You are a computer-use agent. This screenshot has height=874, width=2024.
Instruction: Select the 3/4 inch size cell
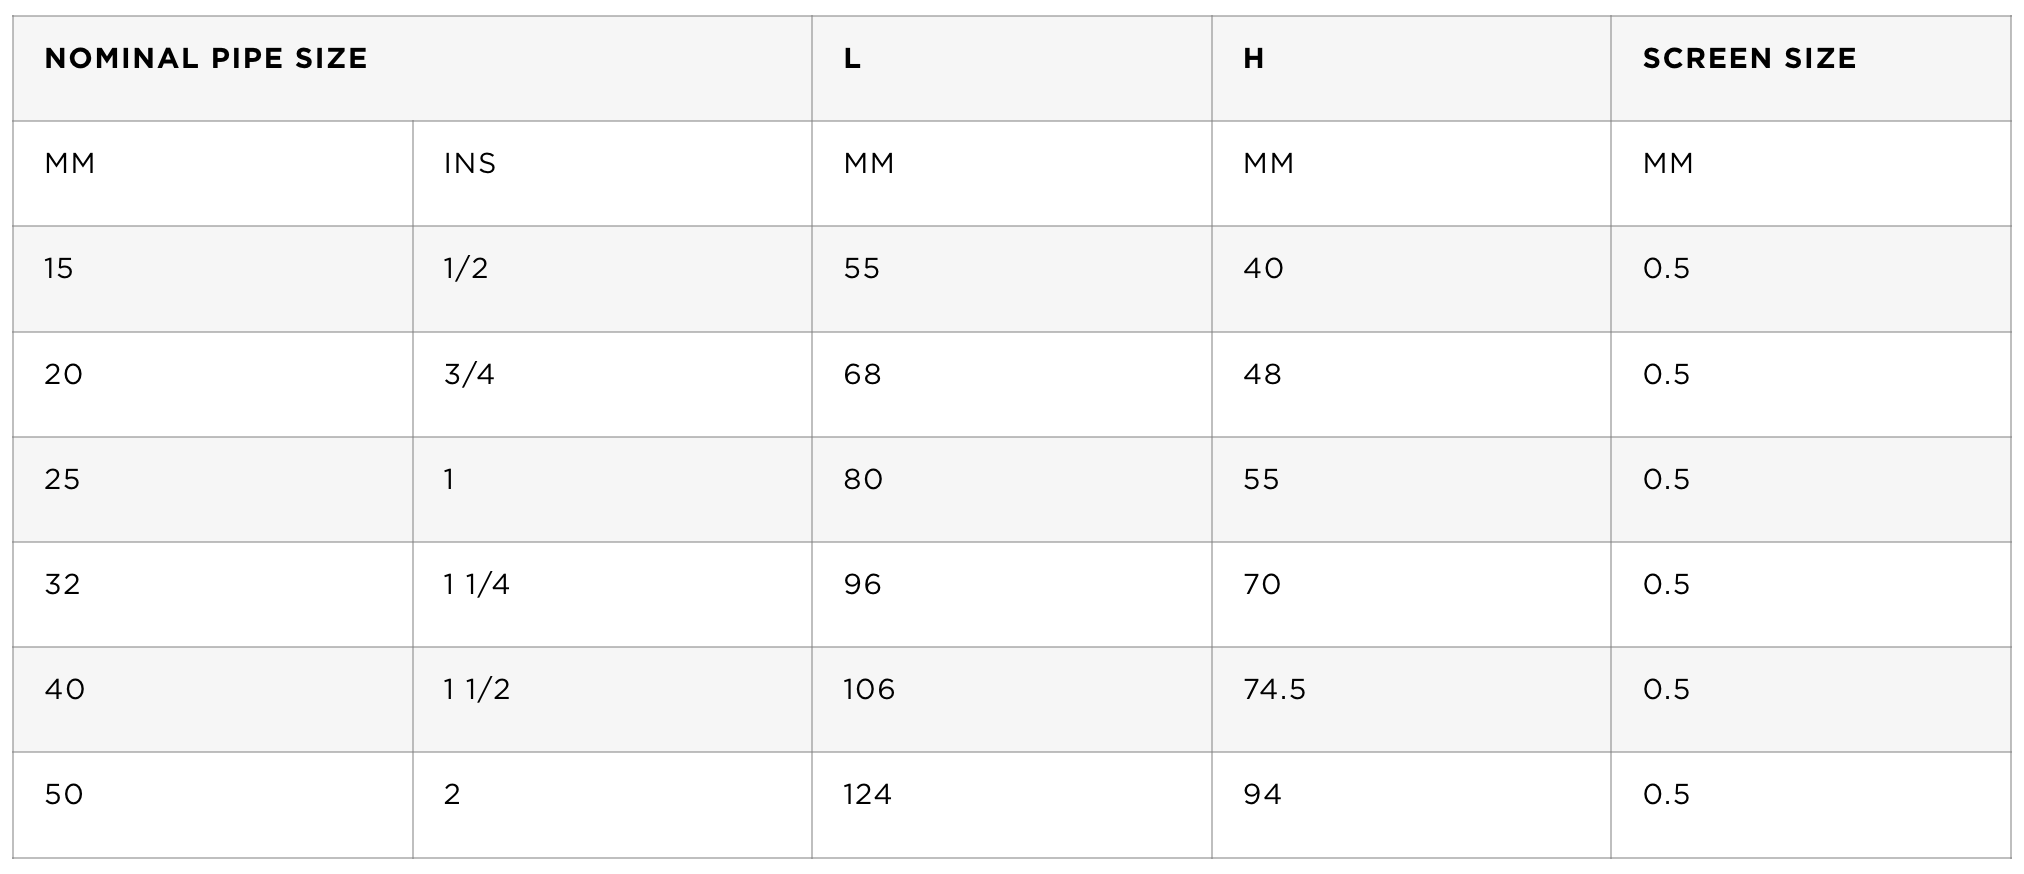612,384
